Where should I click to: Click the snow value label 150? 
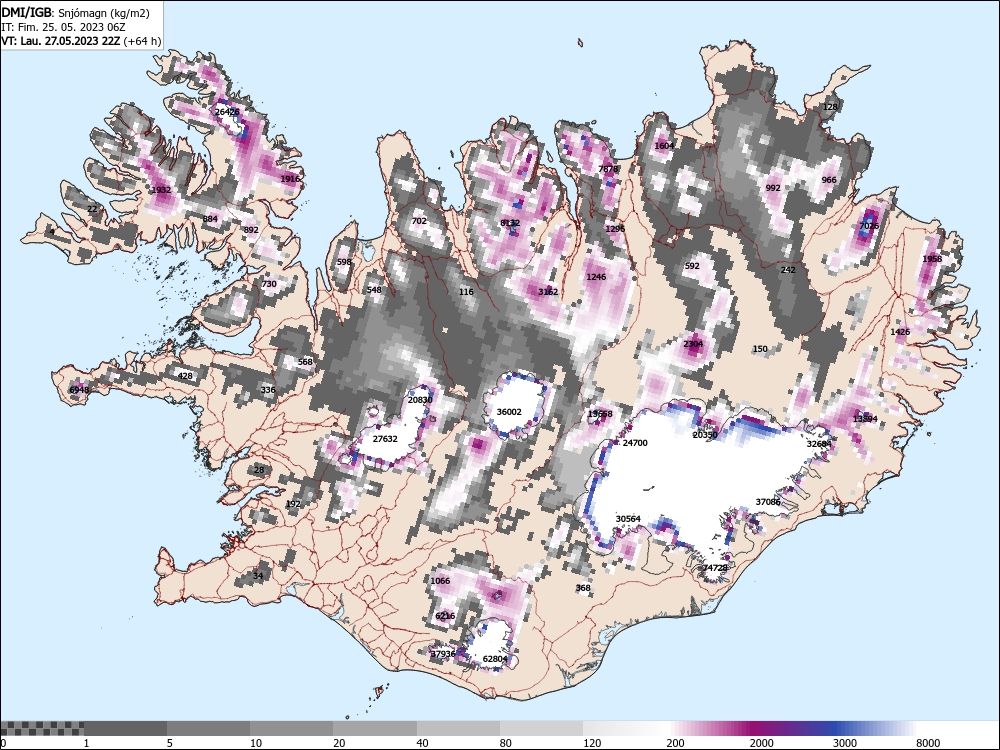click(760, 349)
